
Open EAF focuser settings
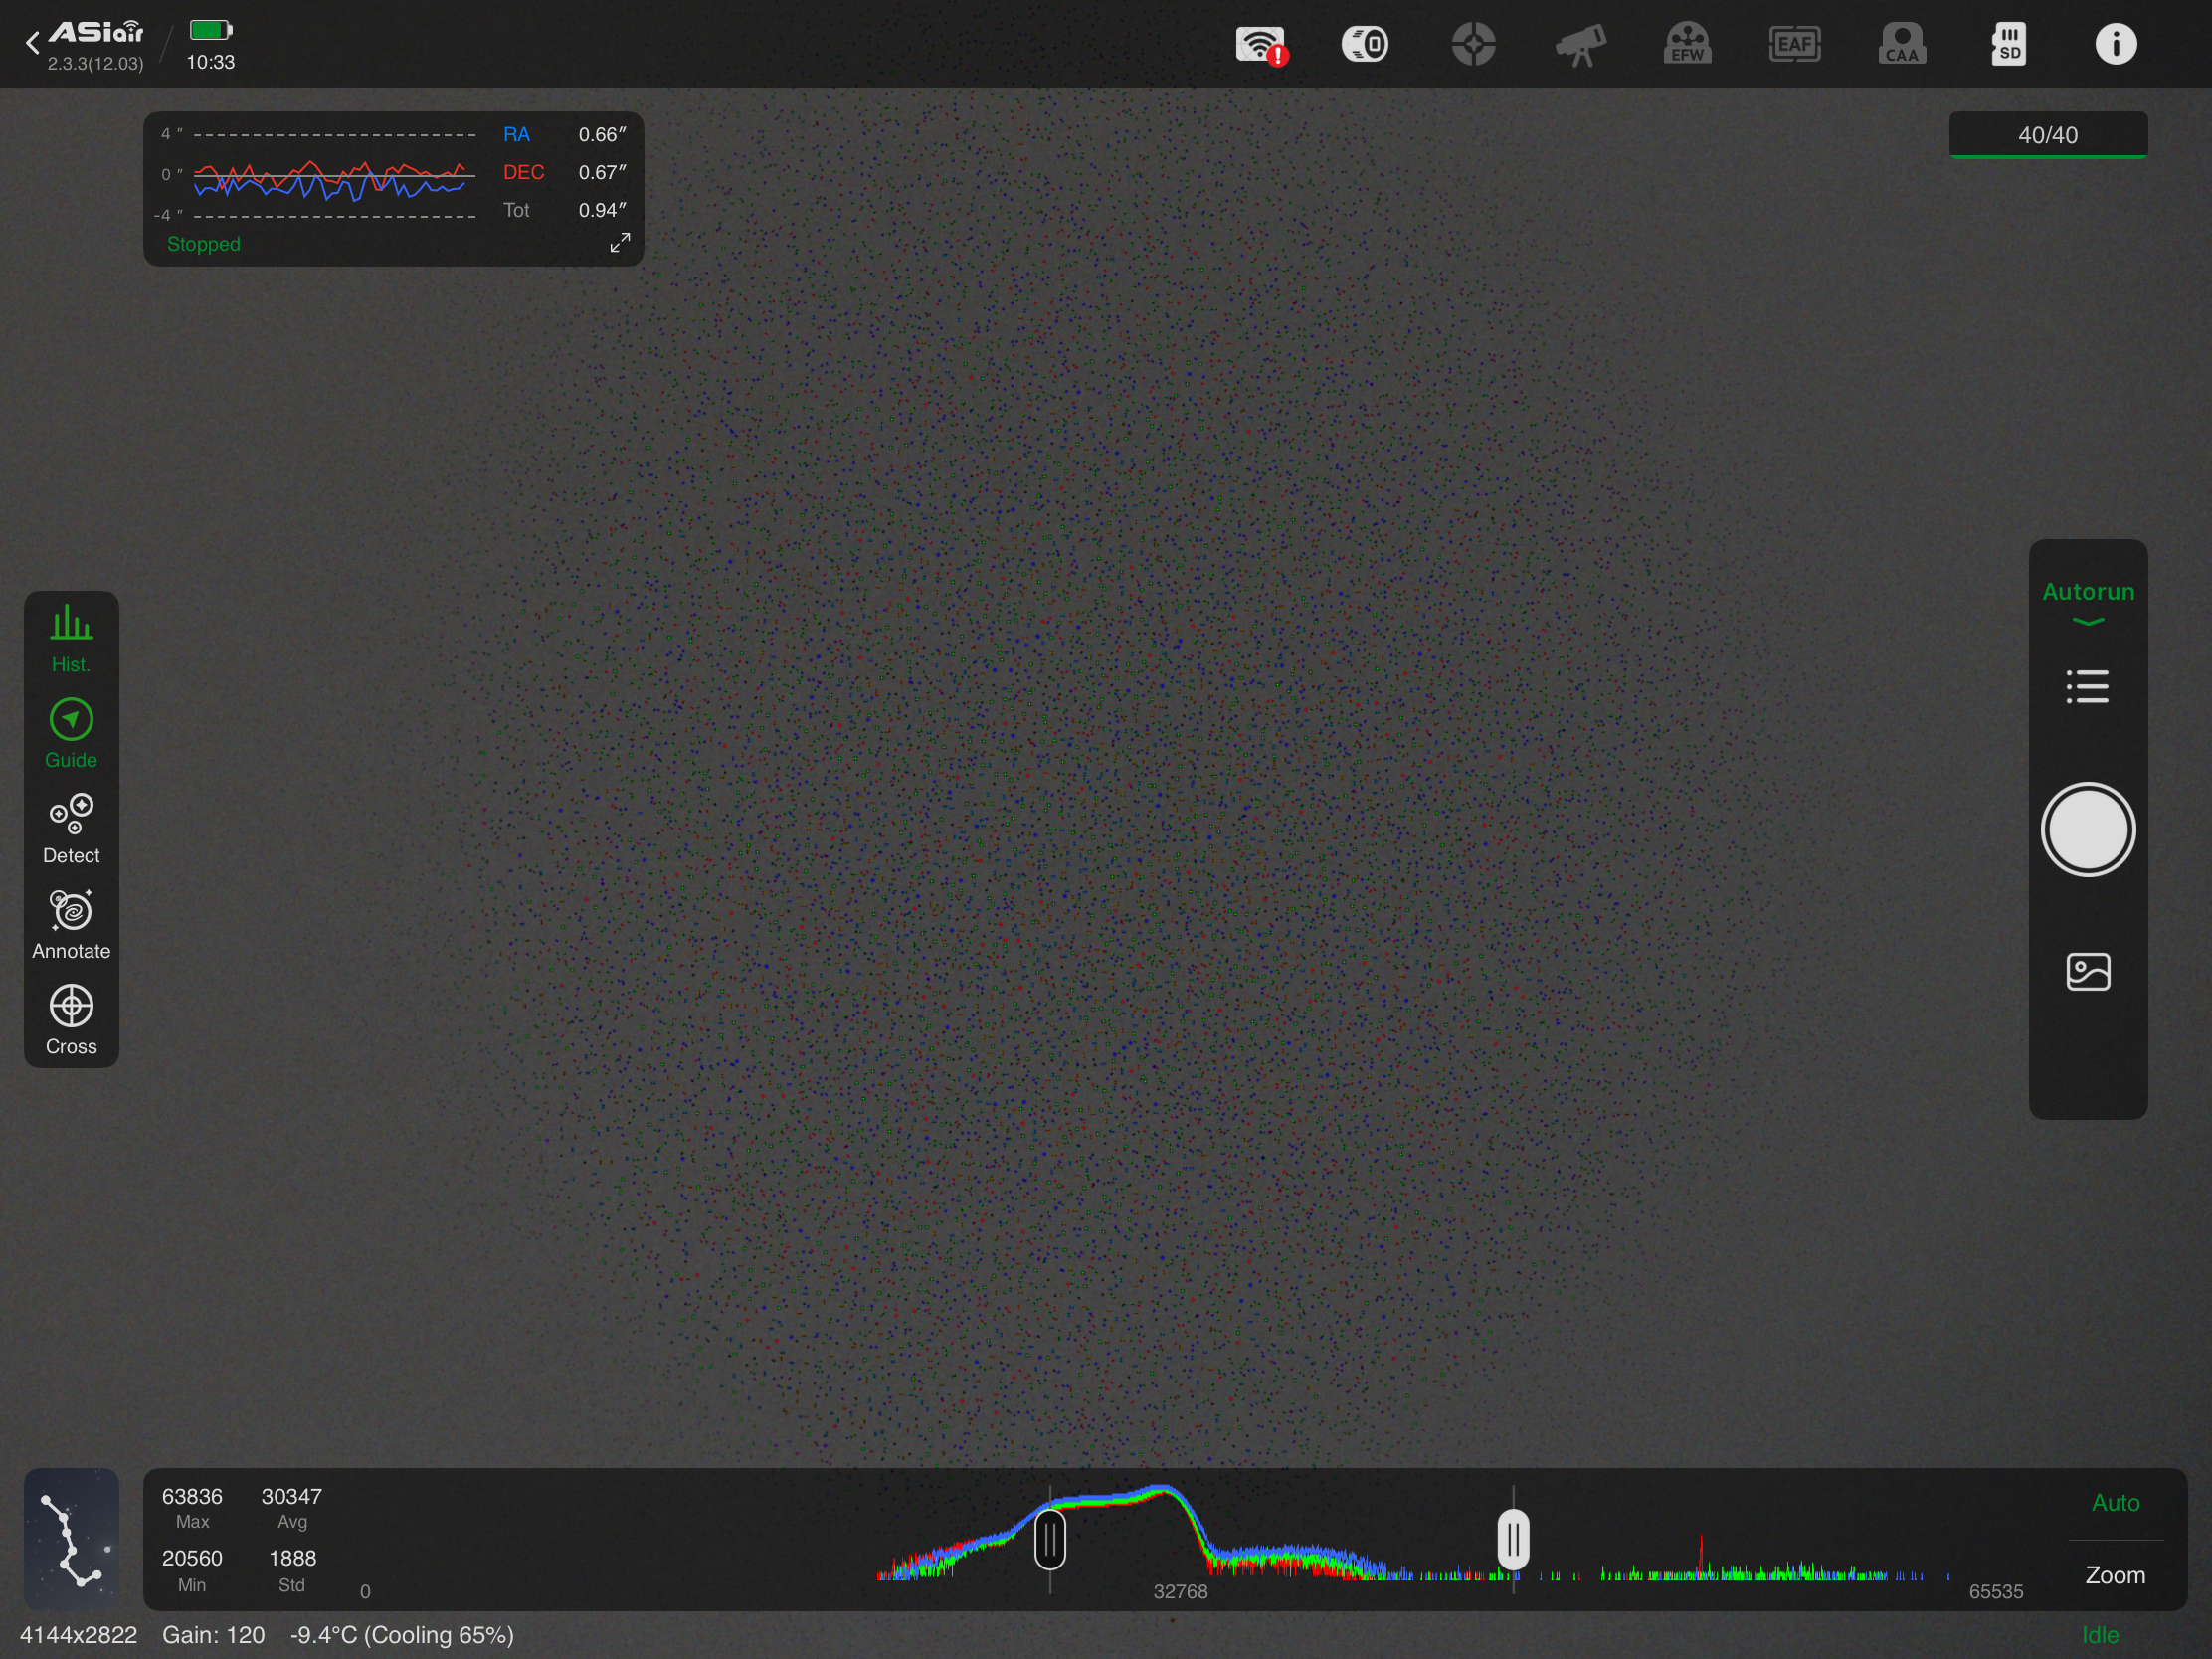click(1795, 44)
